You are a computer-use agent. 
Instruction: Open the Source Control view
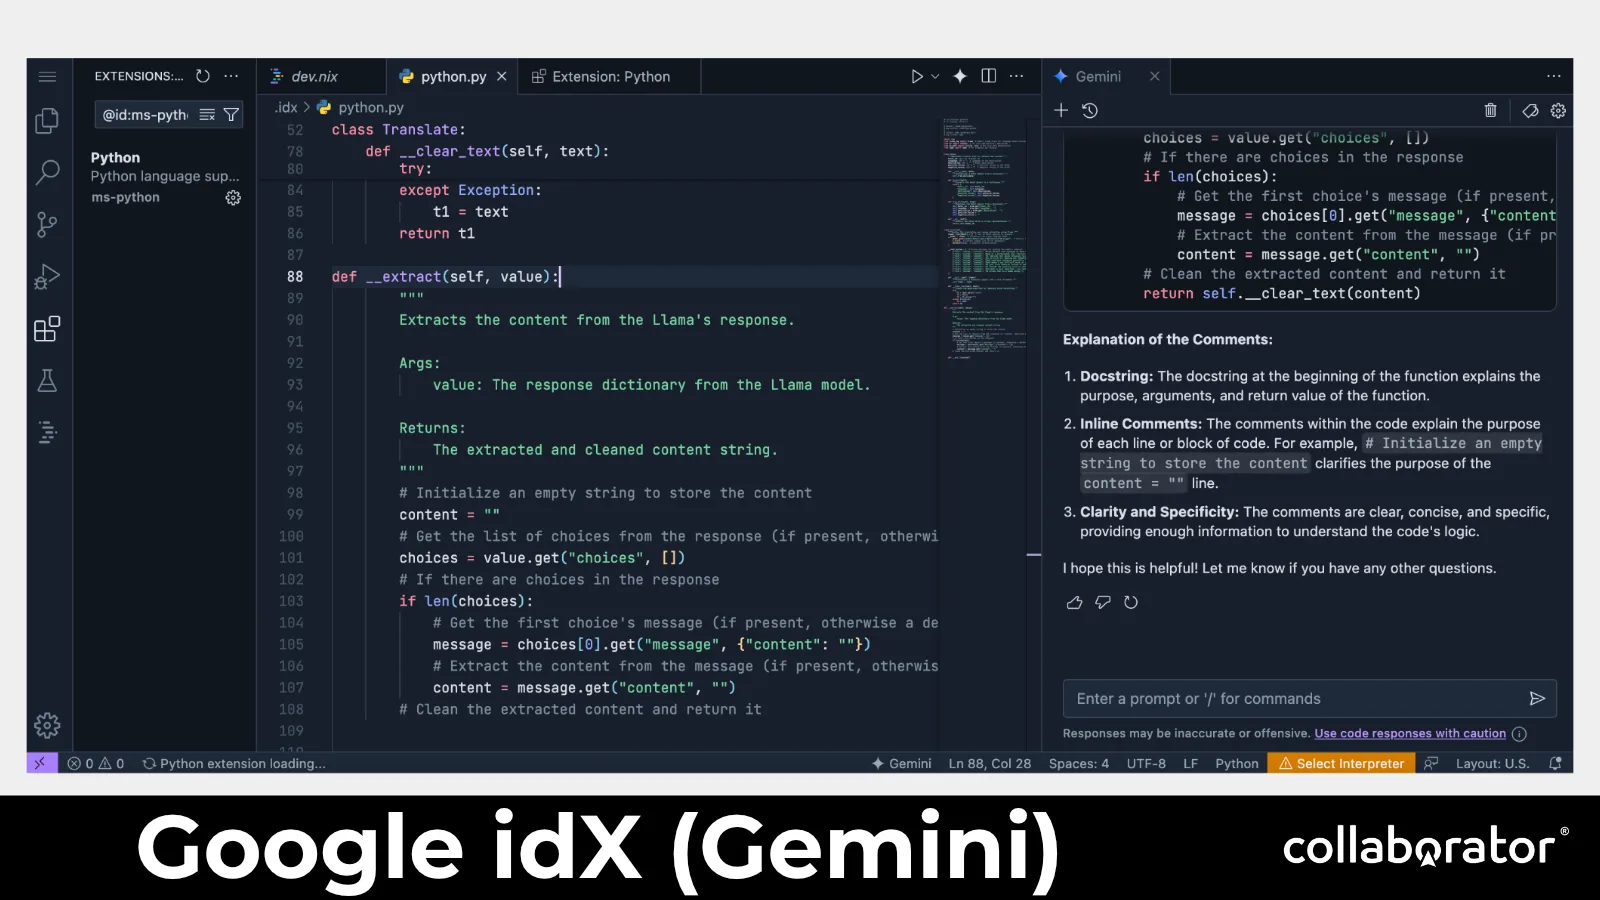(x=47, y=224)
